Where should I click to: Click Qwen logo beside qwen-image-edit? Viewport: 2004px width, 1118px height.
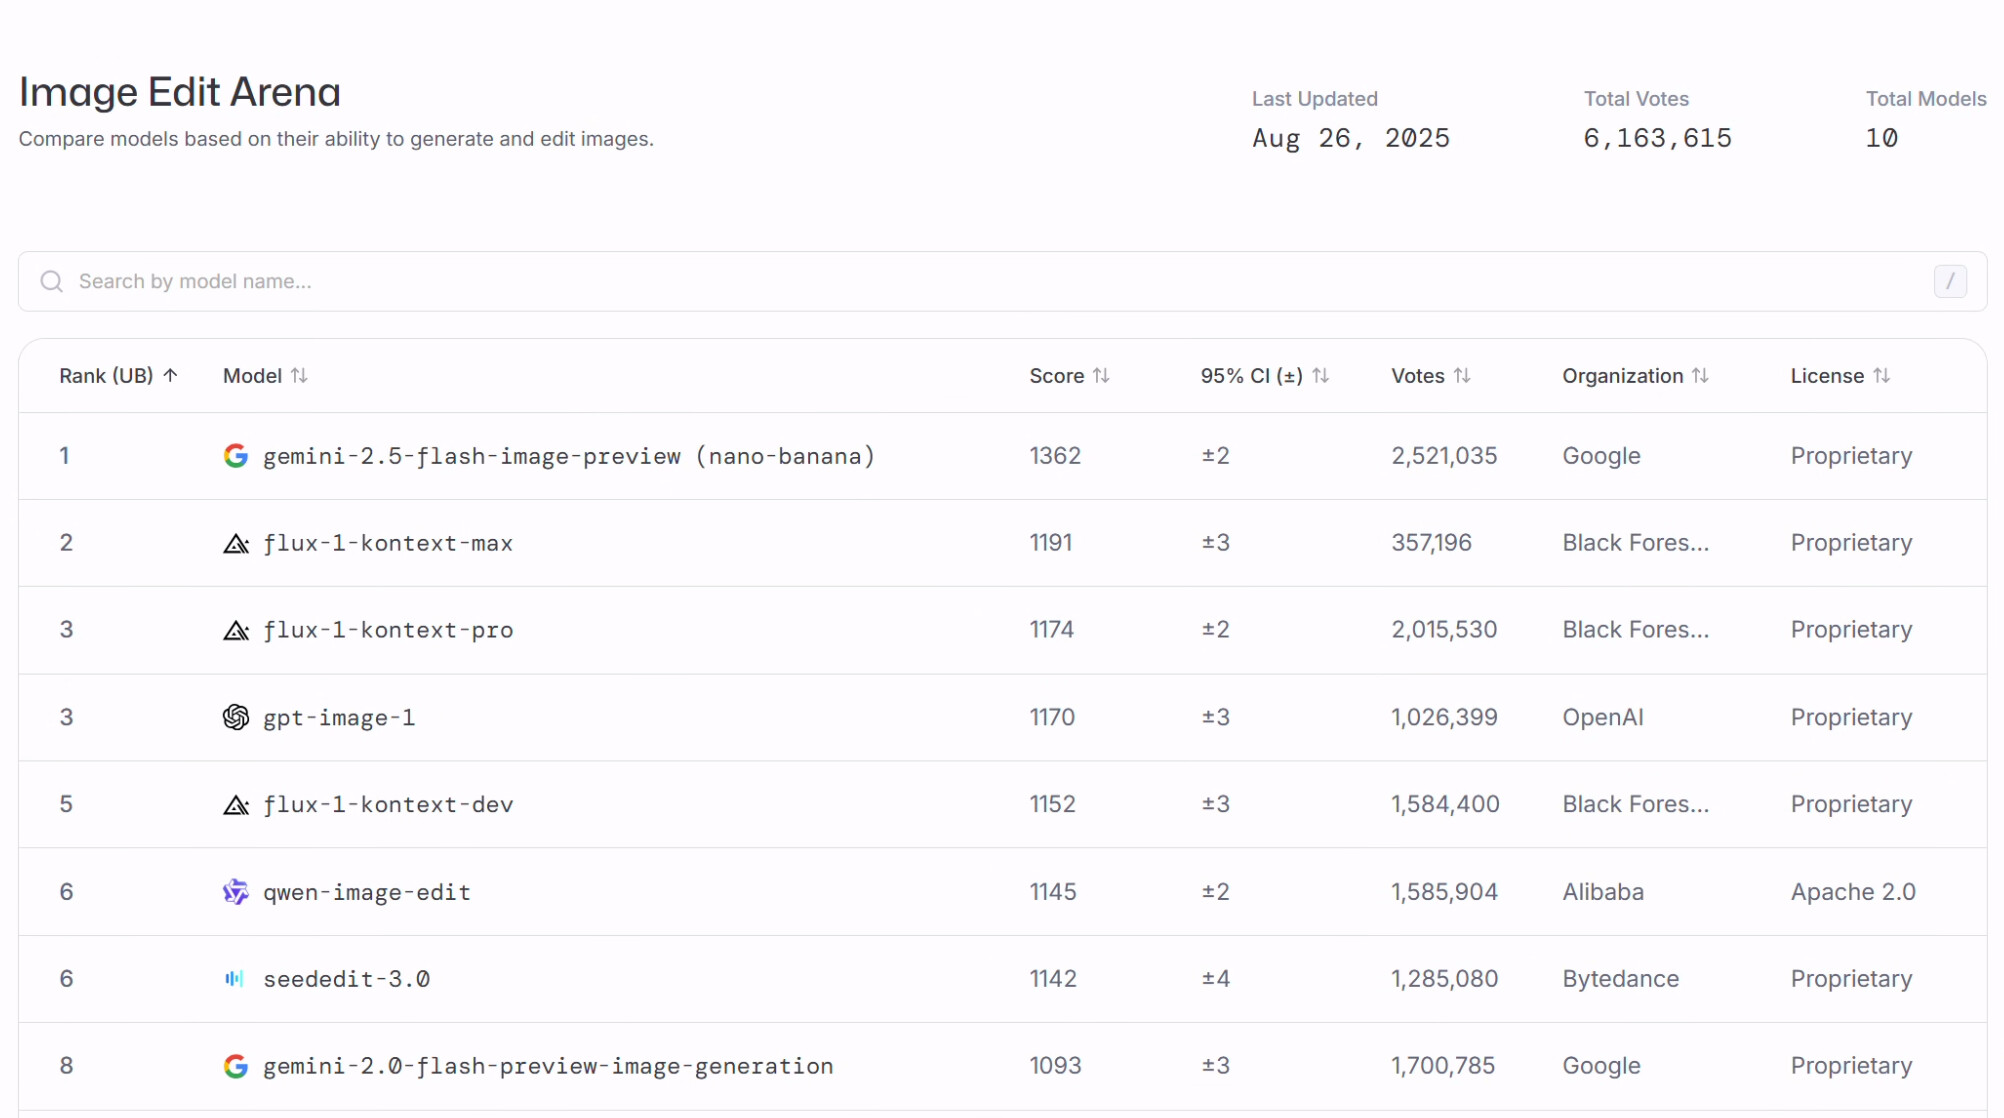click(236, 891)
